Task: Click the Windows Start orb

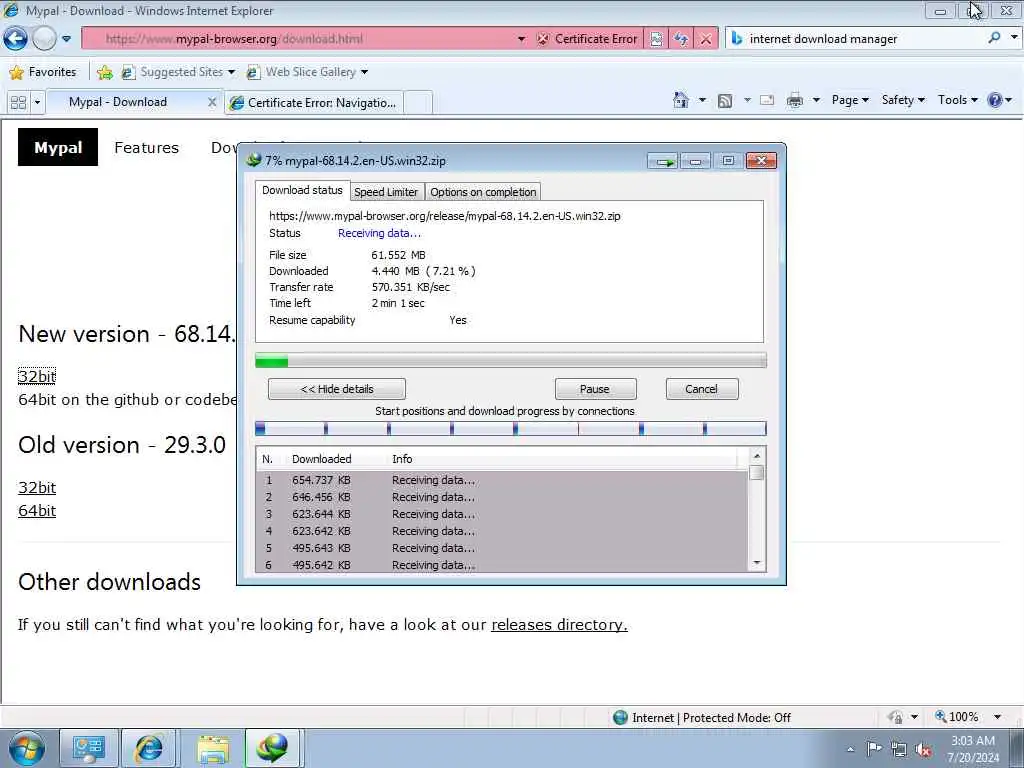Action: click(27, 748)
